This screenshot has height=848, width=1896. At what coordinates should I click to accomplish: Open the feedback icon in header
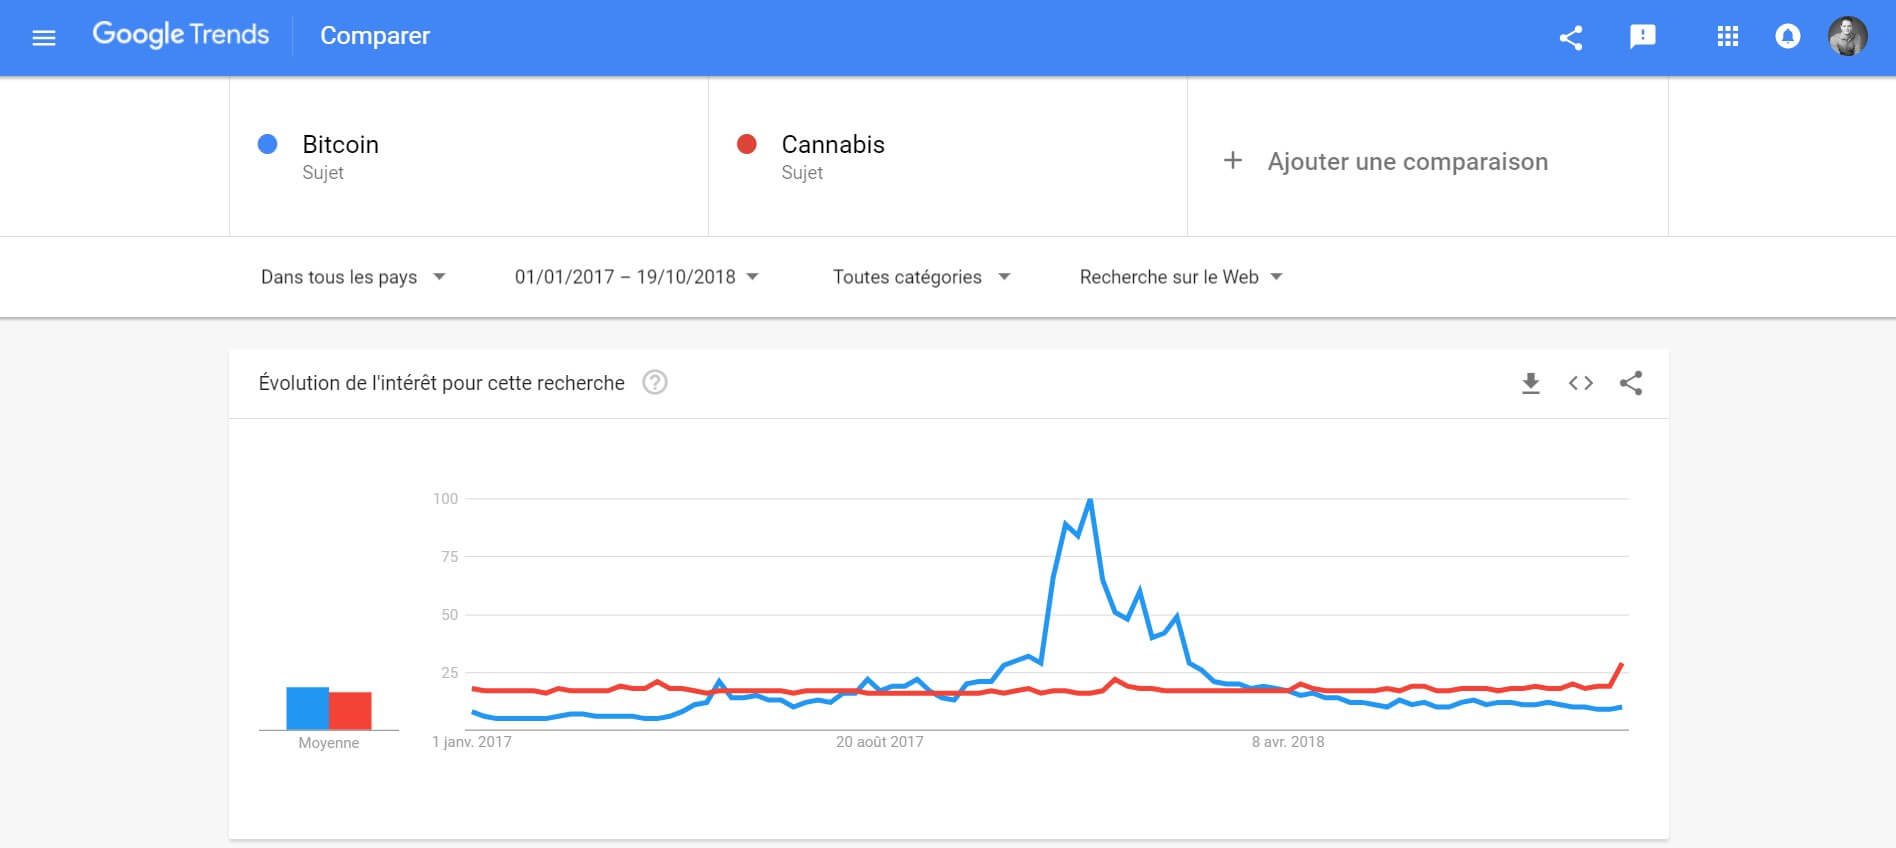(1642, 38)
